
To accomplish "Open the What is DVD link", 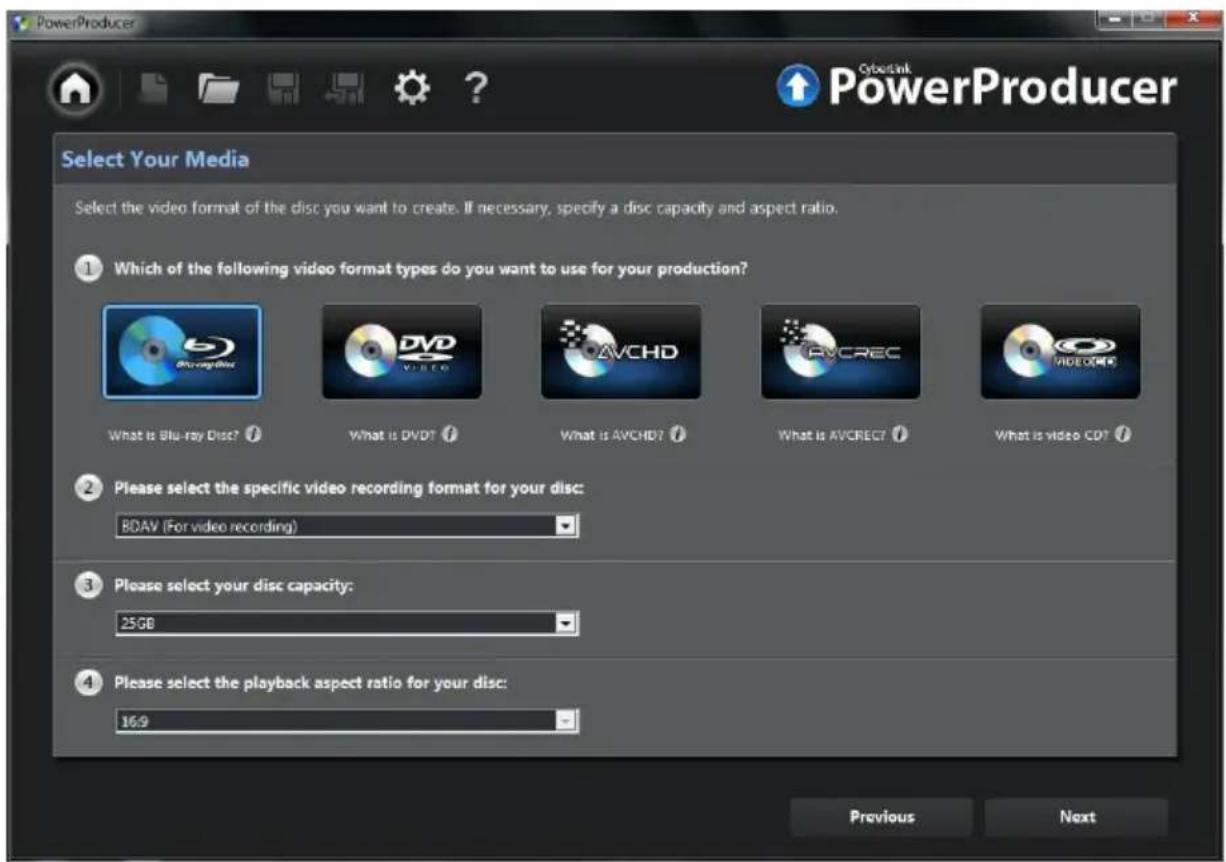I will (x=393, y=436).
